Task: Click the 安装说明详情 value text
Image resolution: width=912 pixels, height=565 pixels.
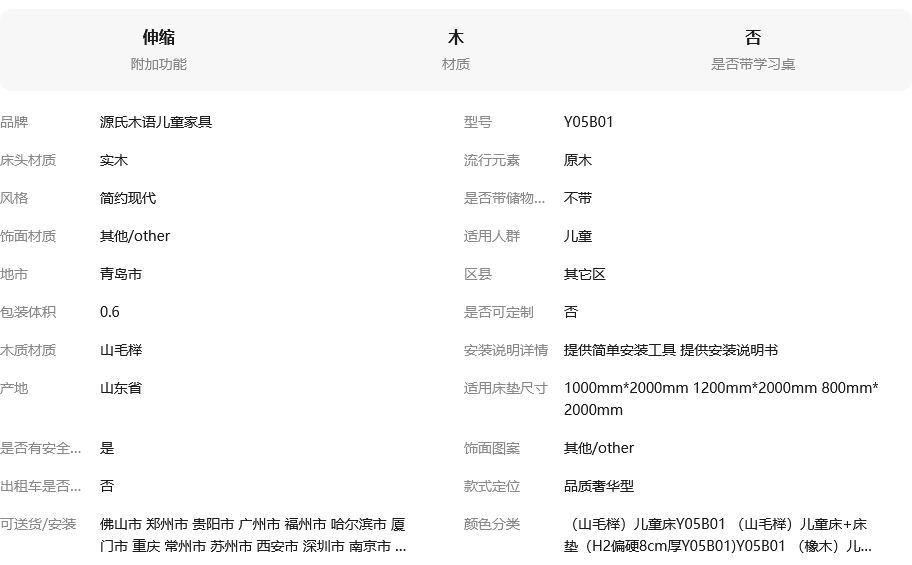Action: click(670, 350)
